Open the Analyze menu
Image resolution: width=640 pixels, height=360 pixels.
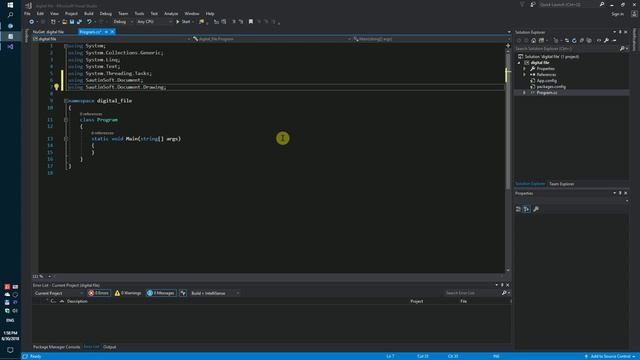tap(171, 13)
